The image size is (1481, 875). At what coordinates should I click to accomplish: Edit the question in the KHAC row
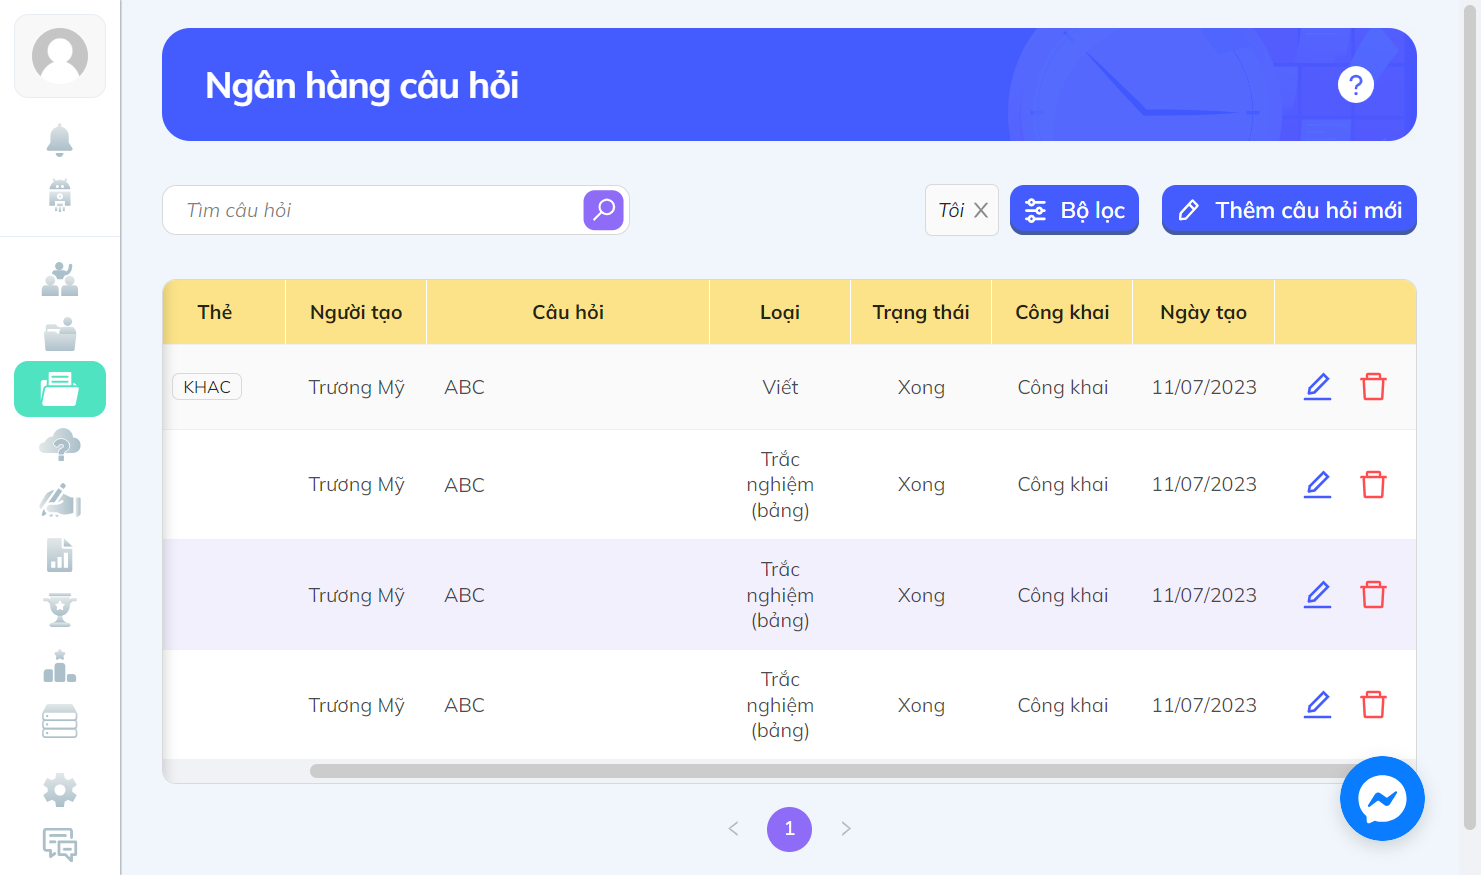point(1318,387)
